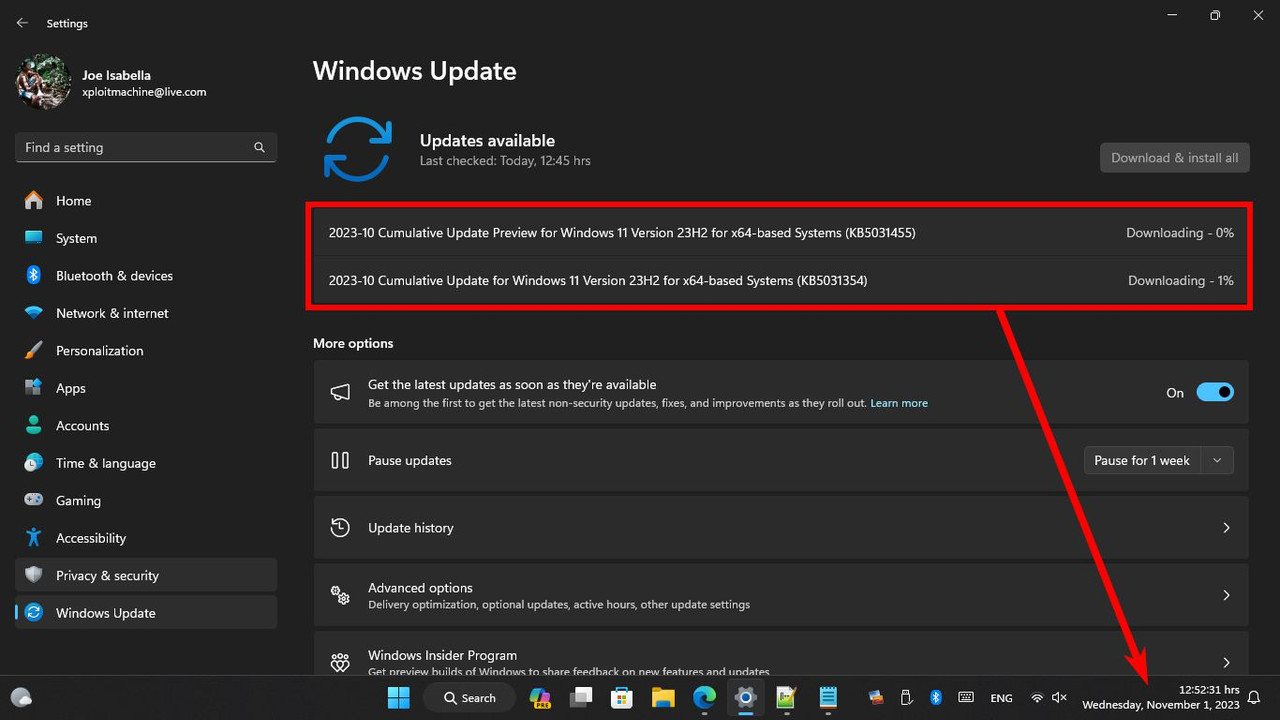Click the Privacy & security shield icon
The width and height of the screenshot is (1280, 720).
tap(34, 575)
